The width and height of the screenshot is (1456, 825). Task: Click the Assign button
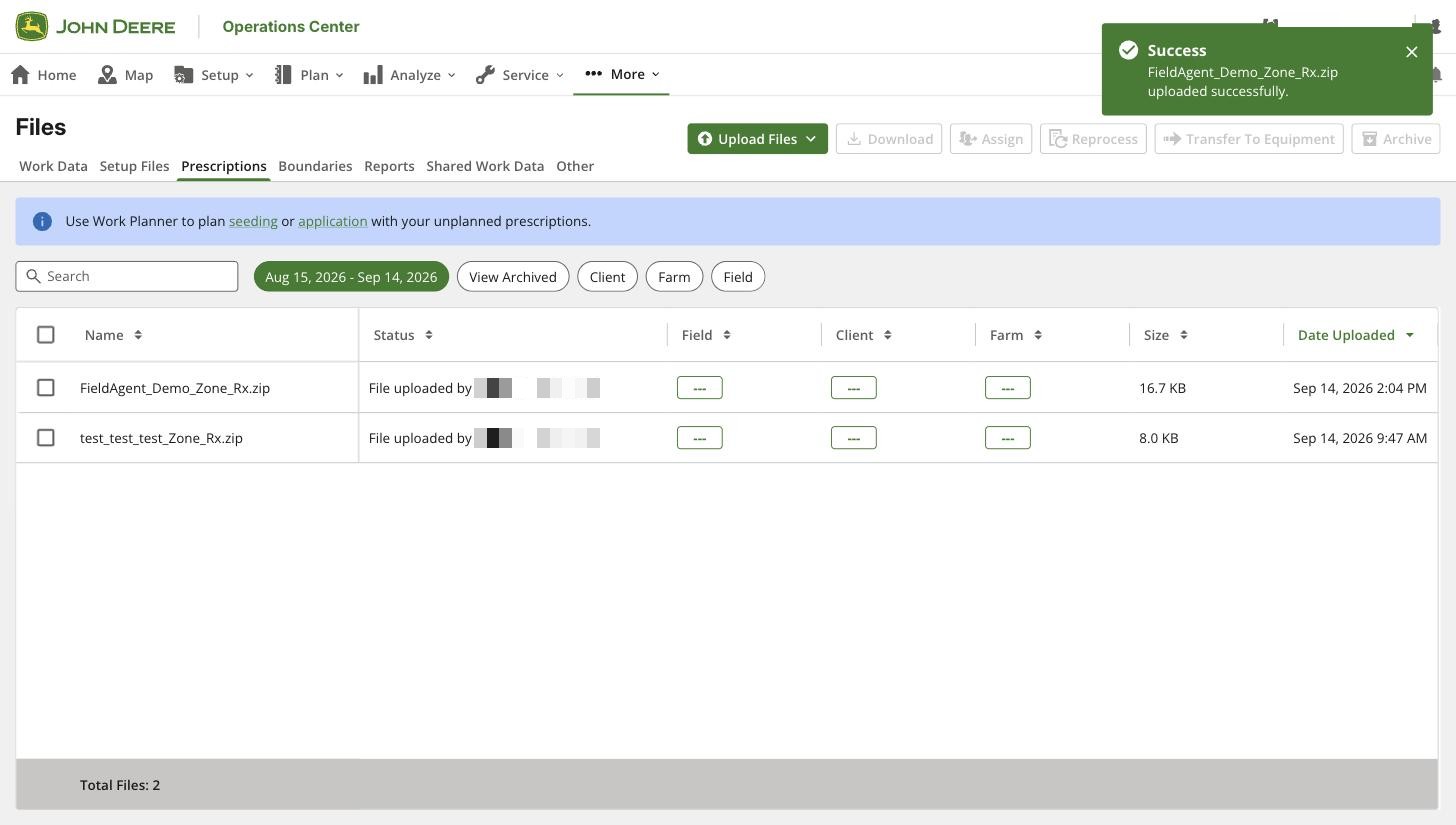[x=991, y=139]
